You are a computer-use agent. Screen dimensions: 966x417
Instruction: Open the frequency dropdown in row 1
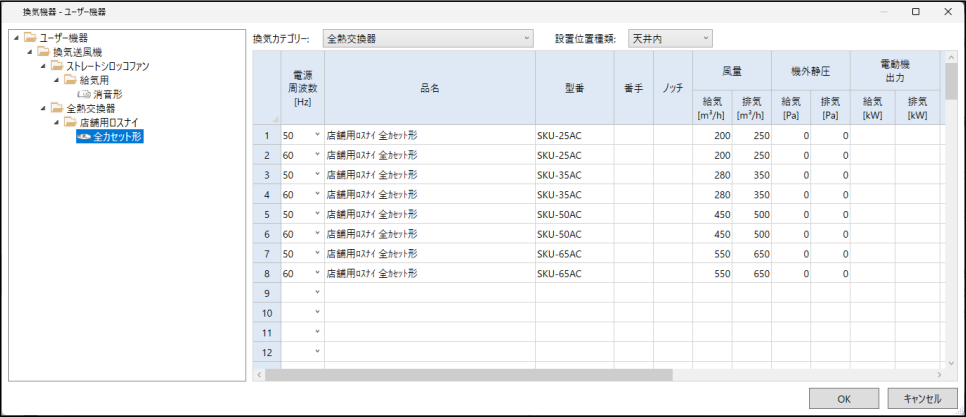click(317, 135)
